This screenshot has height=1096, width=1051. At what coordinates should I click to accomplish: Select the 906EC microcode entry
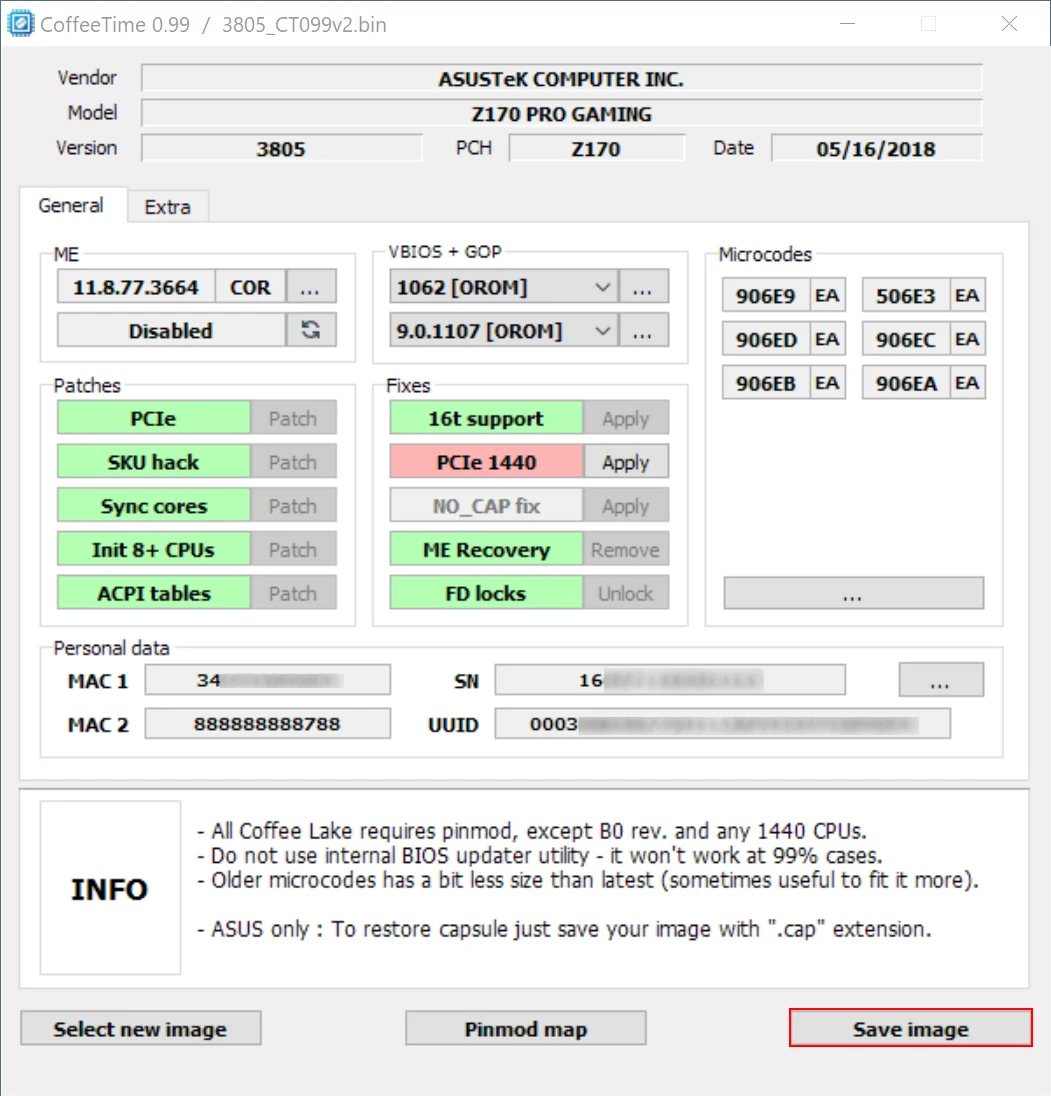tap(906, 339)
